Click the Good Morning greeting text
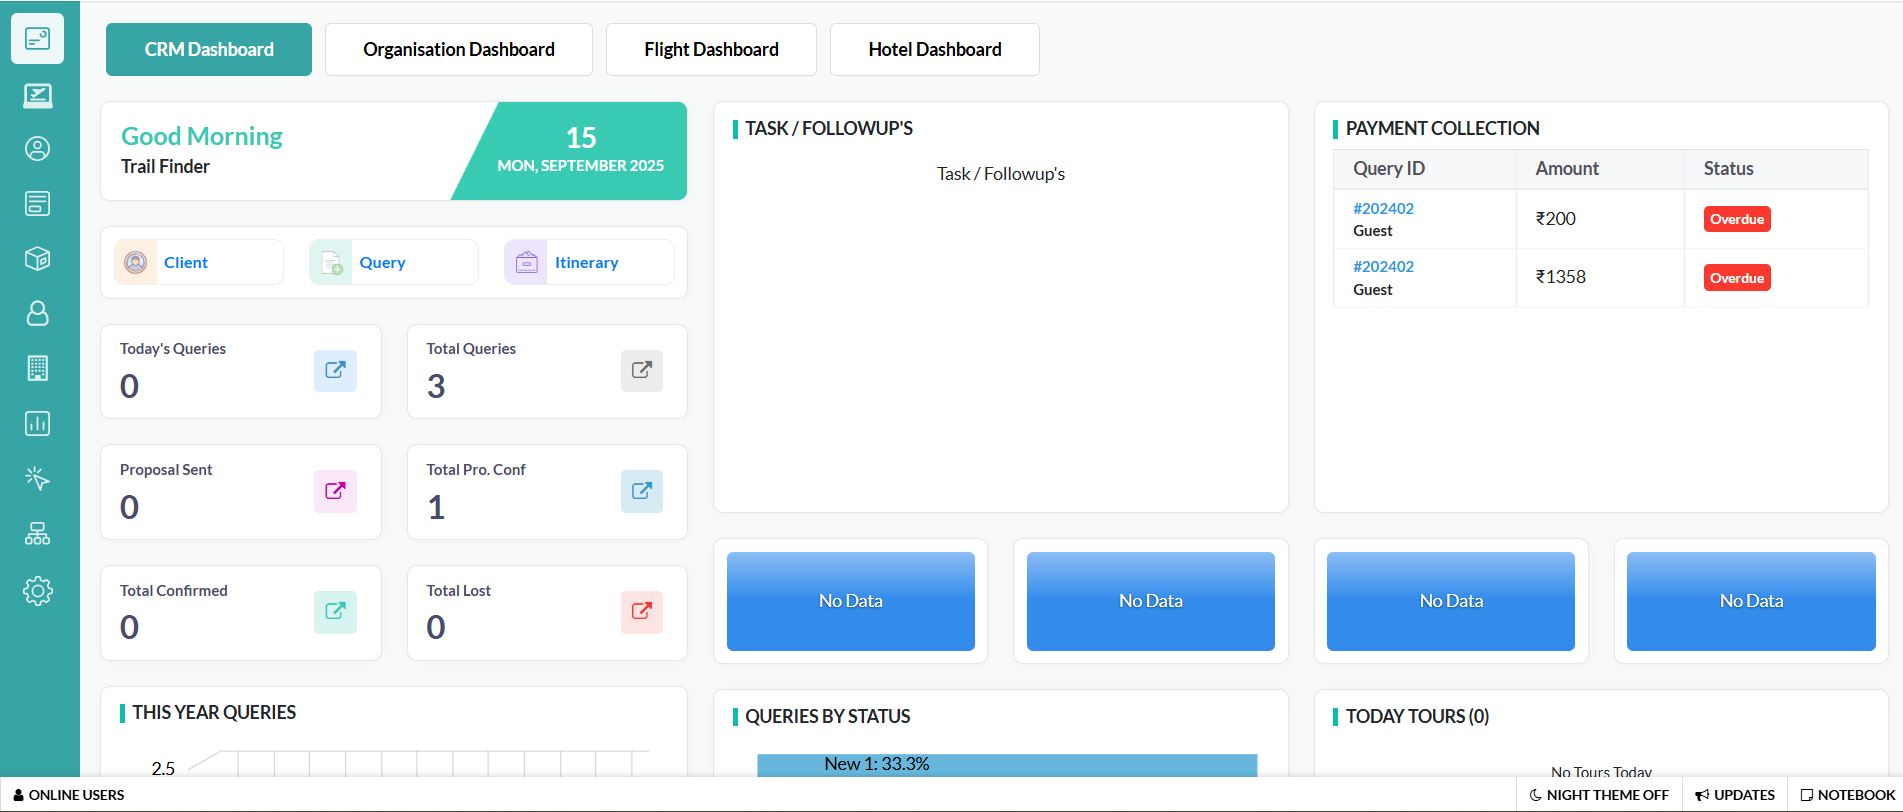 [x=202, y=136]
